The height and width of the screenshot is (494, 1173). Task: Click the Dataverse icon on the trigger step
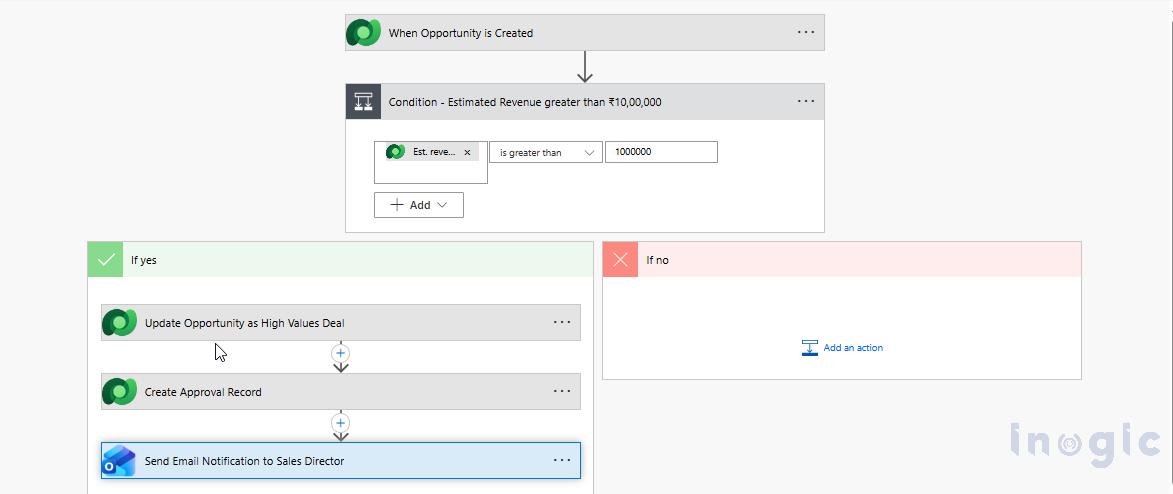click(x=364, y=33)
